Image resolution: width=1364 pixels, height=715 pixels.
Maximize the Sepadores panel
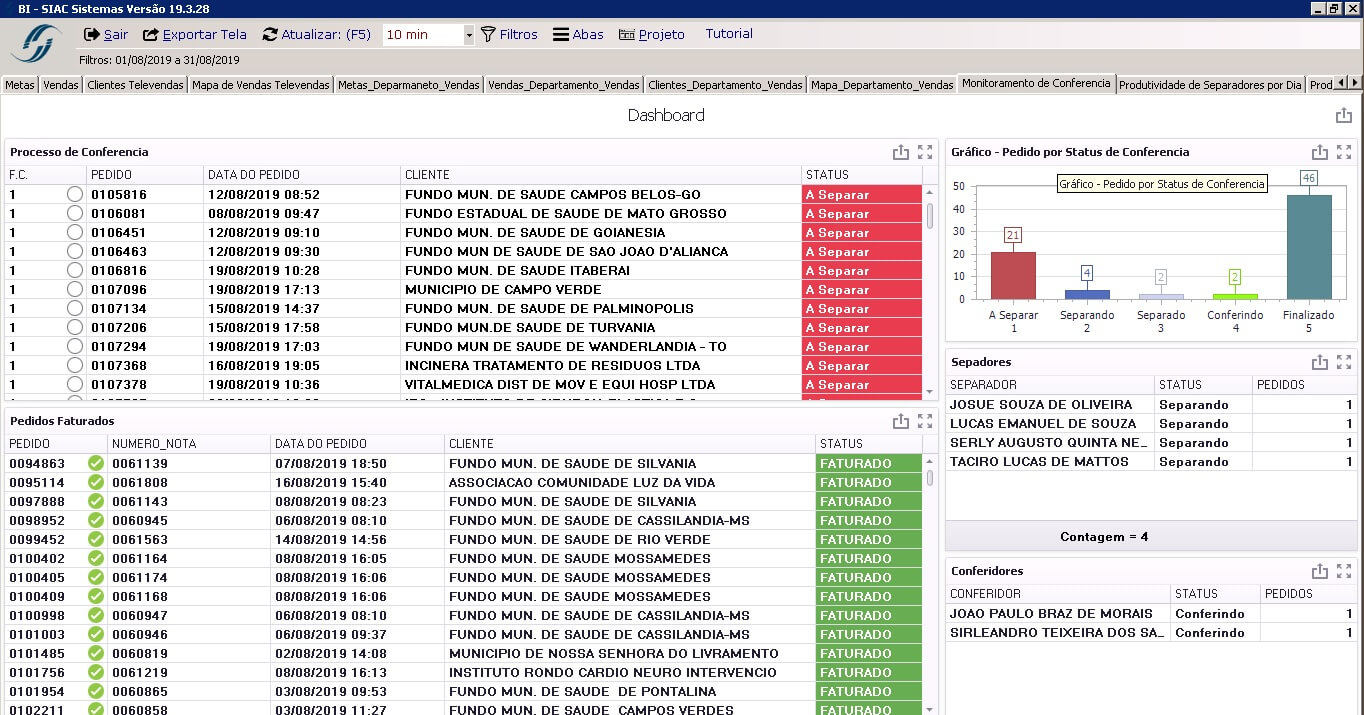(x=1344, y=362)
